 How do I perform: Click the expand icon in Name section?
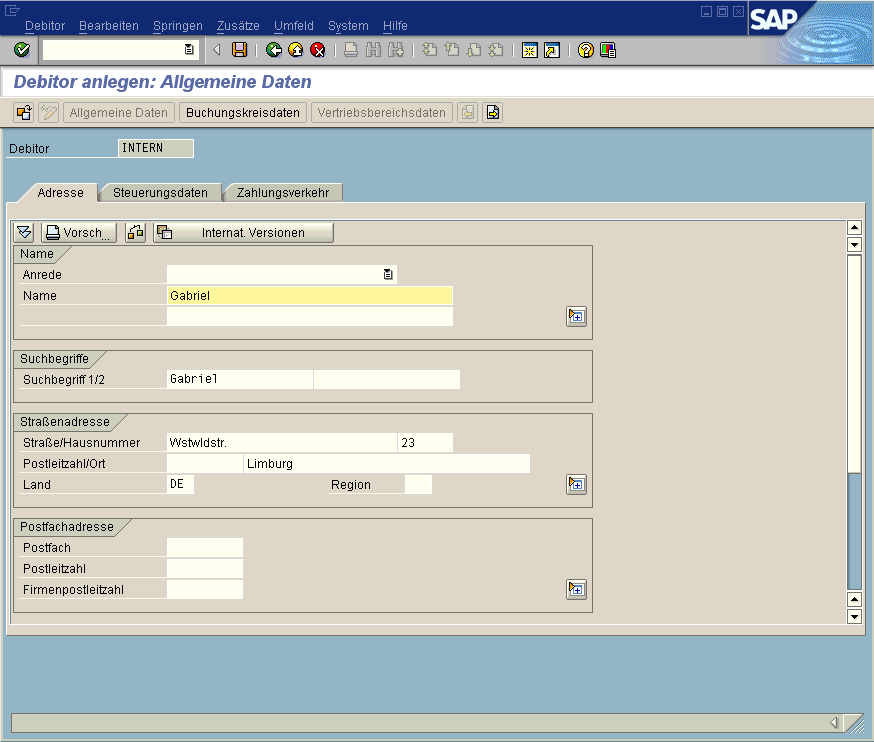[x=576, y=317]
